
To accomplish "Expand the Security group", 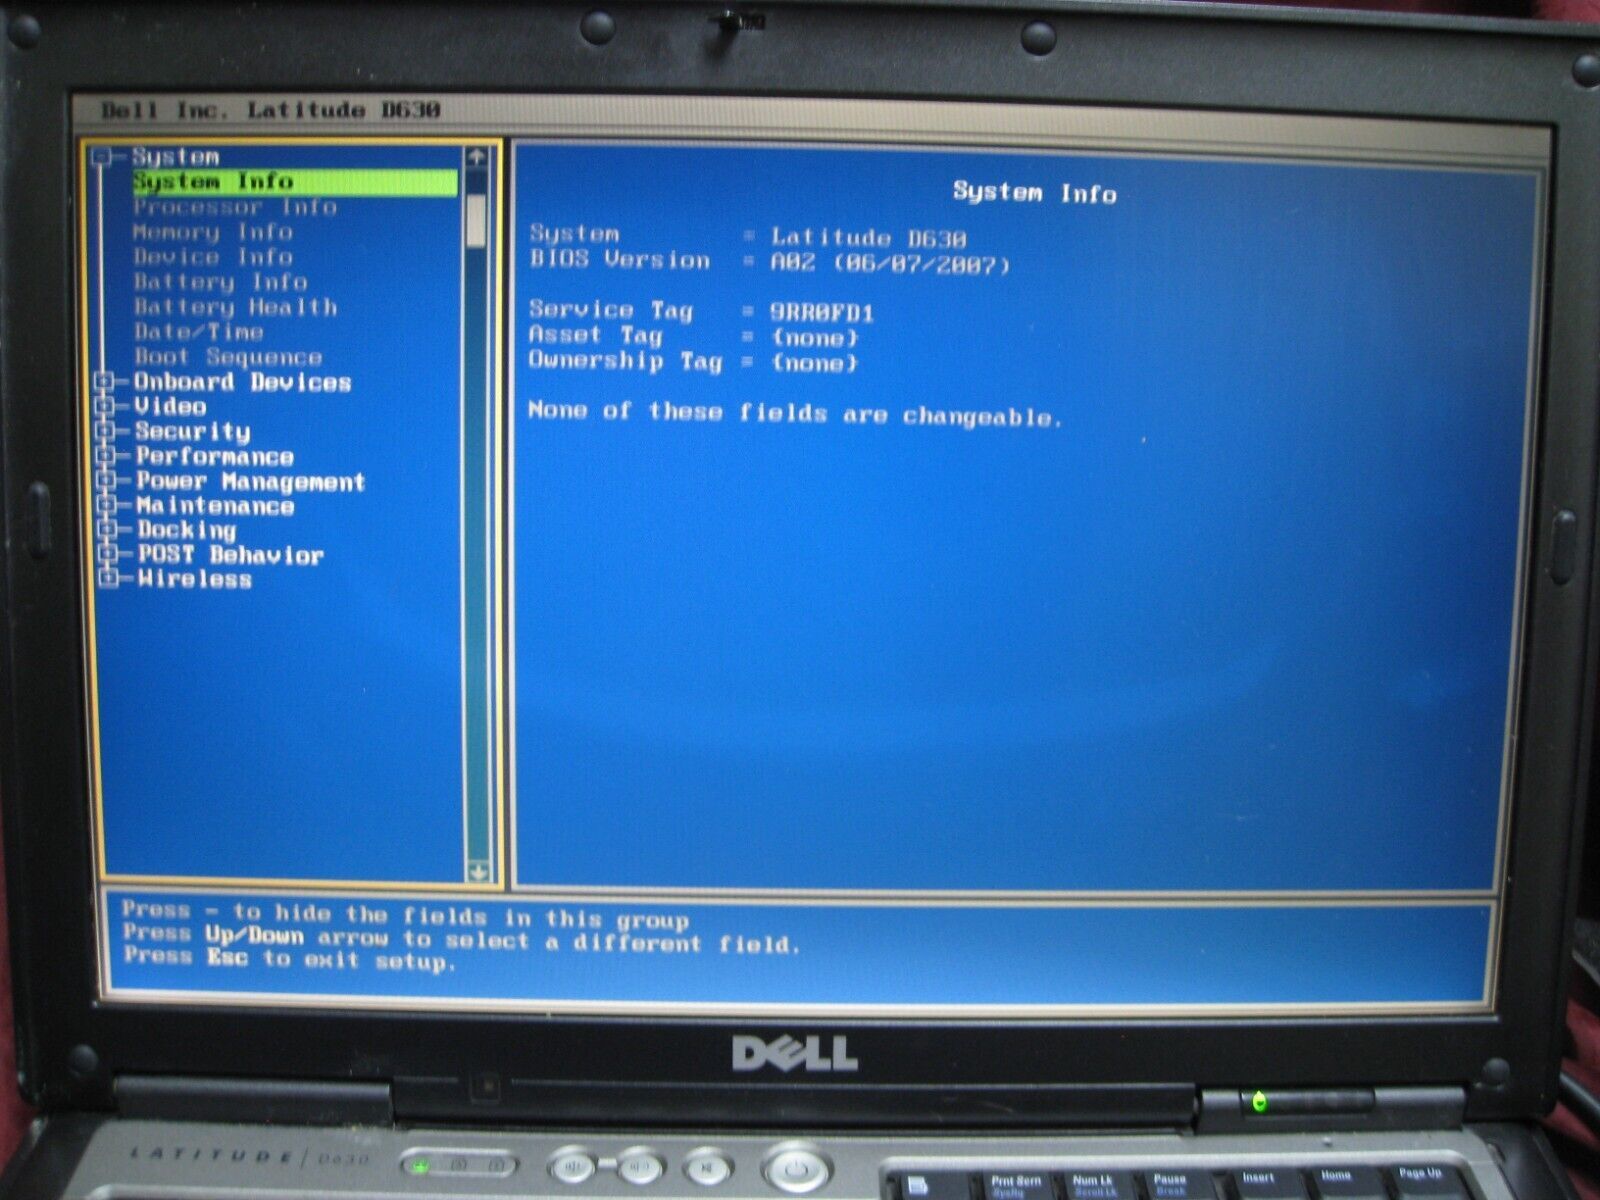I will point(105,431).
